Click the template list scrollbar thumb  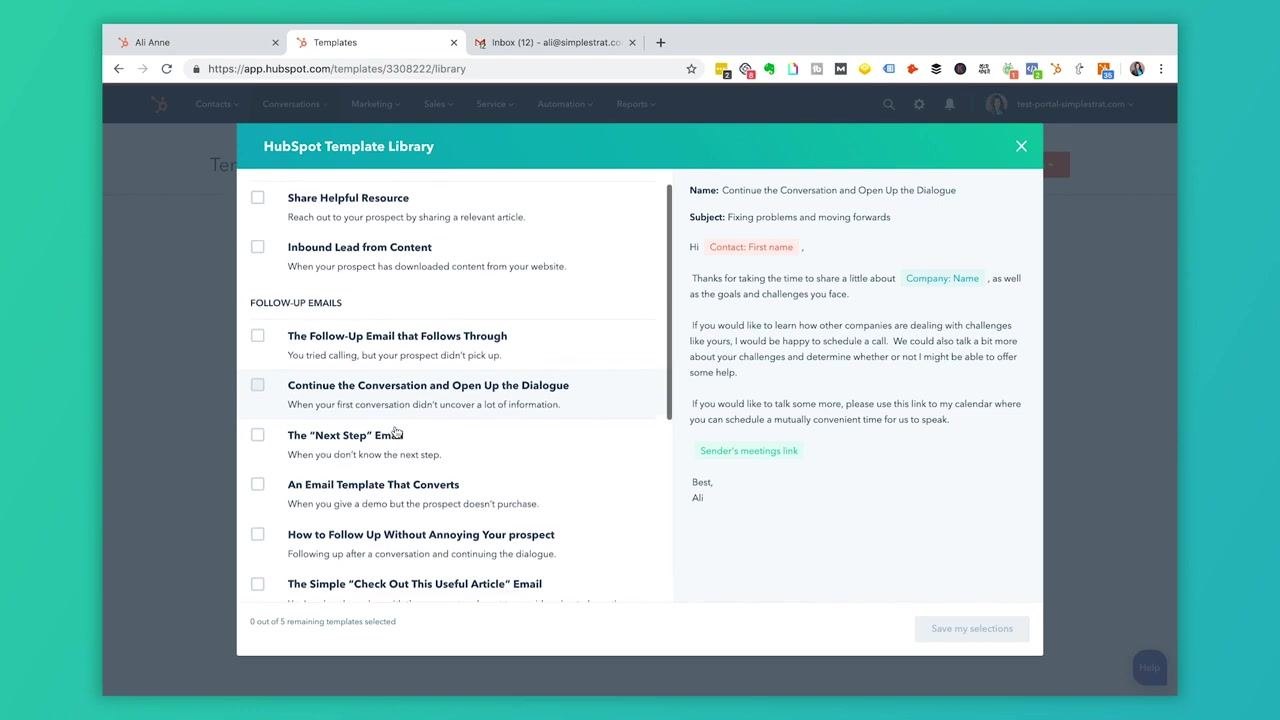click(669, 302)
